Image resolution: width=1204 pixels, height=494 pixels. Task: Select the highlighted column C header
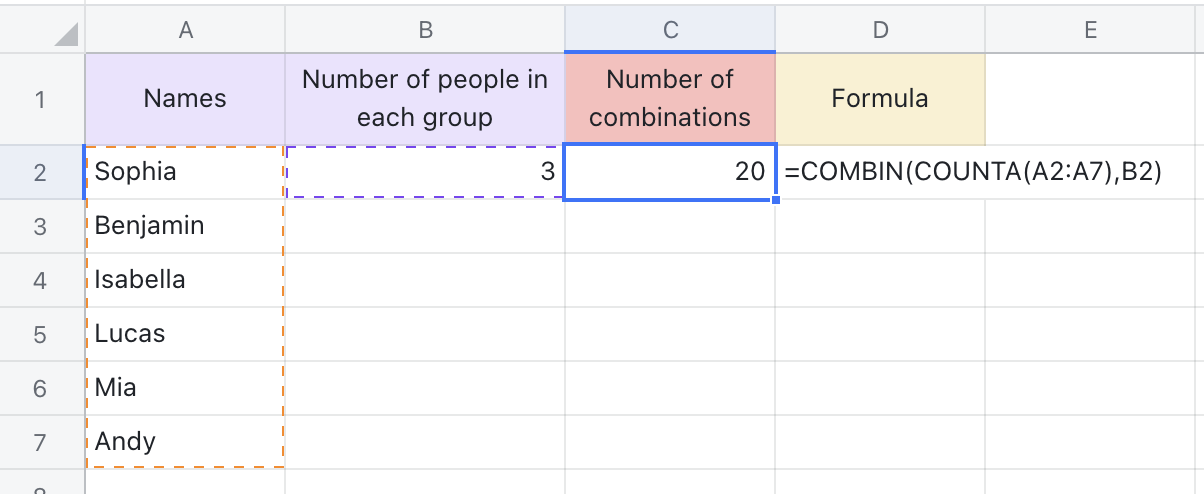coord(670,30)
